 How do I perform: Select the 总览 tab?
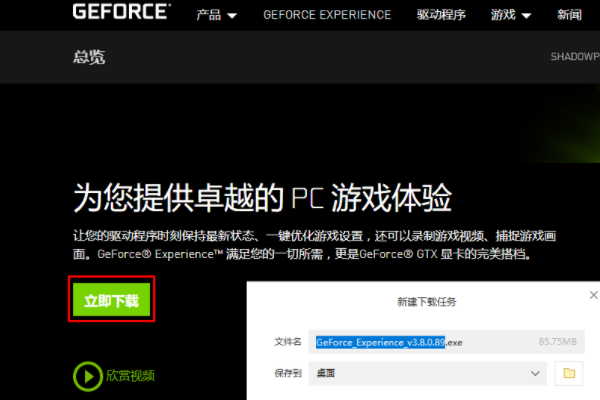[x=89, y=57]
